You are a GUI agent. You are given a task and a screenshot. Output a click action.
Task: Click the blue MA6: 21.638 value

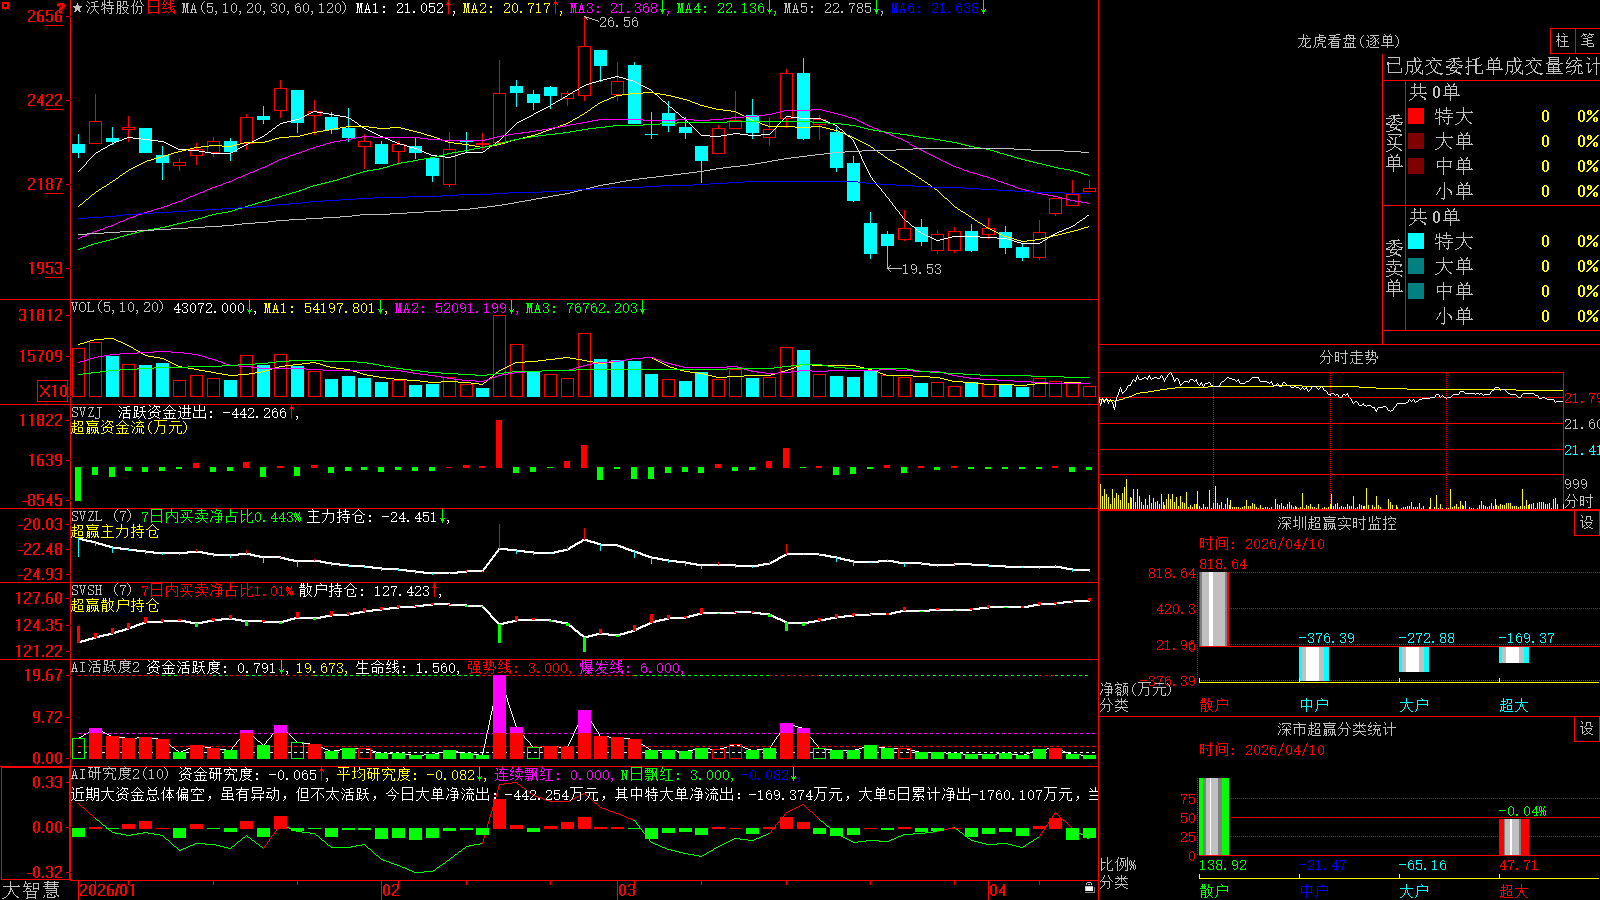click(x=935, y=8)
